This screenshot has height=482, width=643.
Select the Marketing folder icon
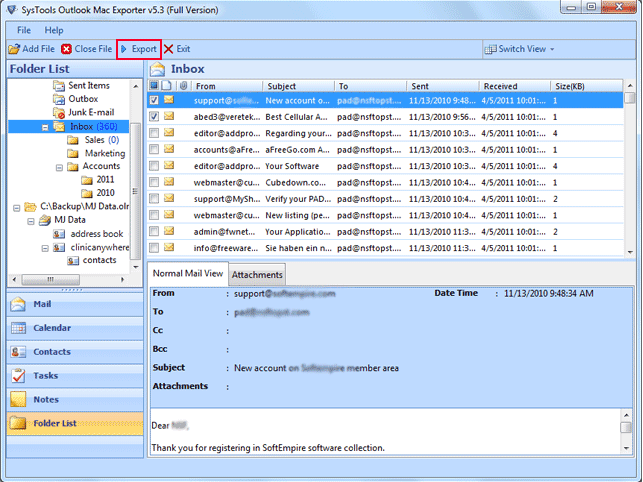point(73,153)
